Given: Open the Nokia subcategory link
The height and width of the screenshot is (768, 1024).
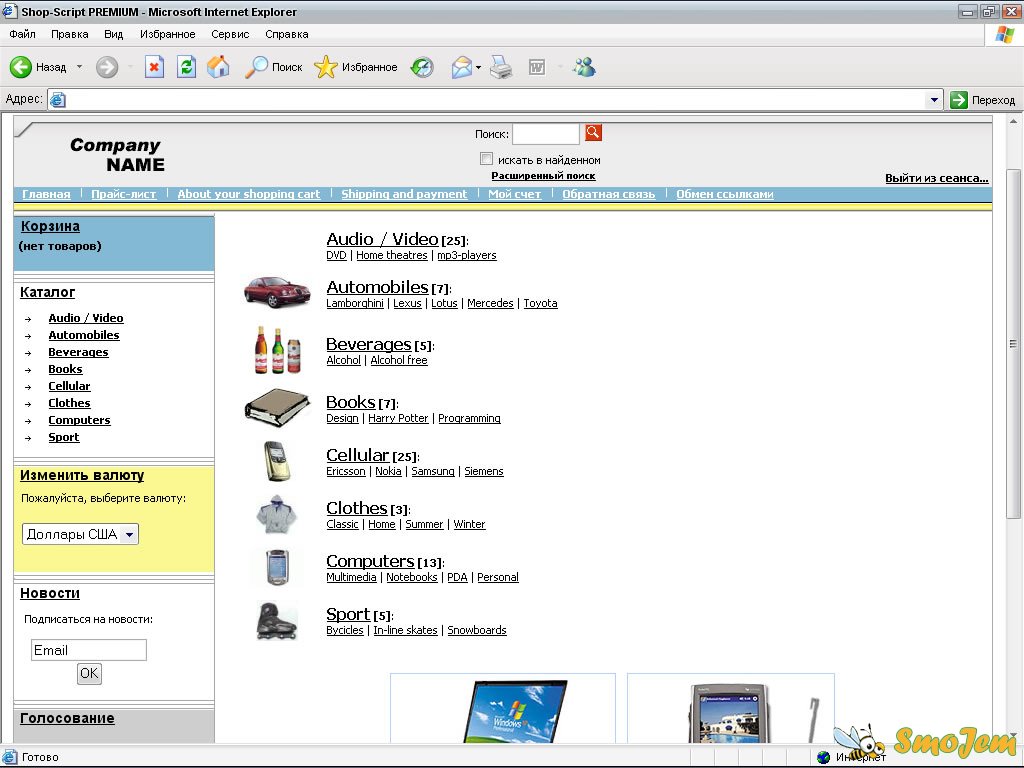Looking at the screenshot, I should point(388,471).
